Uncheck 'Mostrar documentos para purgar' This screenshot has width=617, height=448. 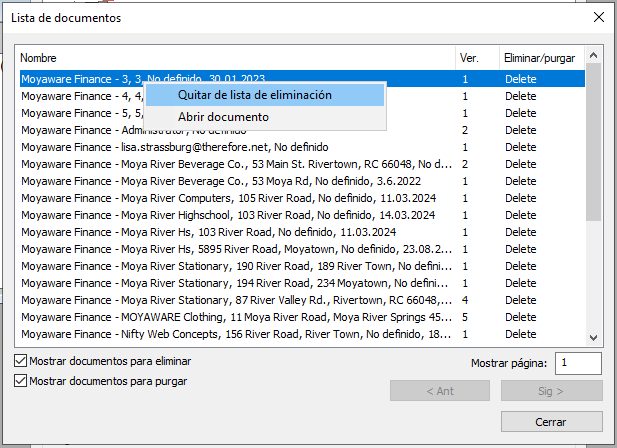point(20,381)
